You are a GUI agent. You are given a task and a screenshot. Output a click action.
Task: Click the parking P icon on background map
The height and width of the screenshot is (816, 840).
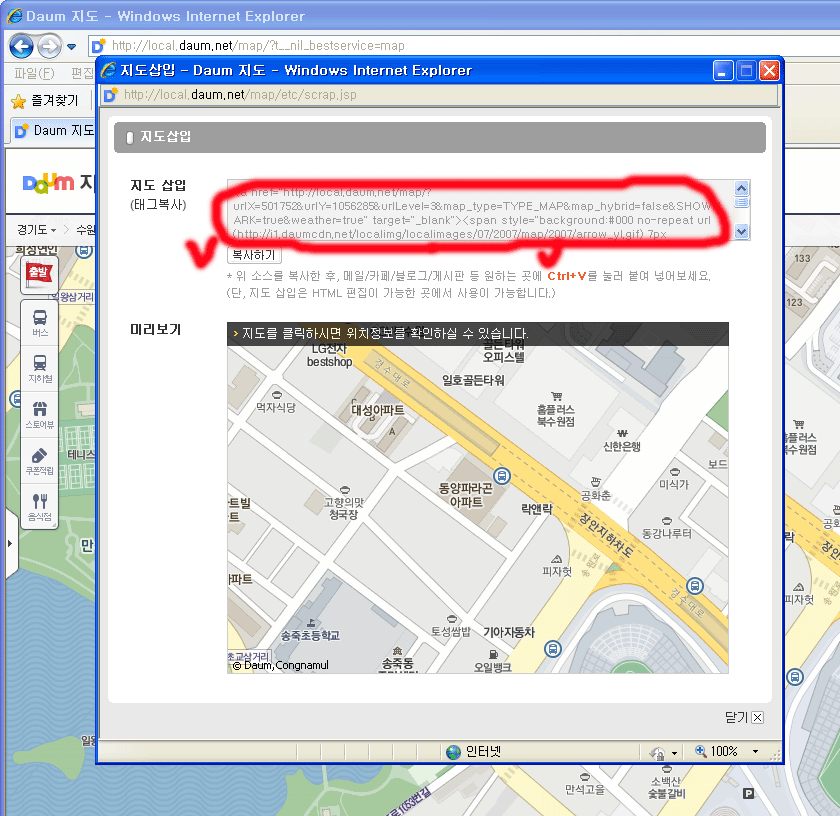point(749,793)
